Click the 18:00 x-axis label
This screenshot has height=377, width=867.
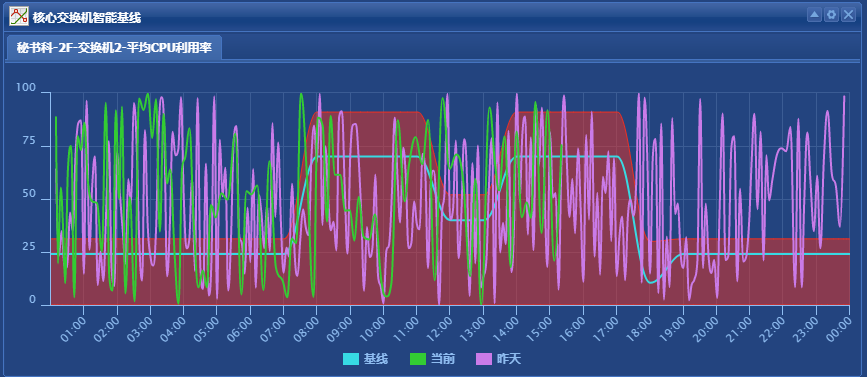click(638, 328)
